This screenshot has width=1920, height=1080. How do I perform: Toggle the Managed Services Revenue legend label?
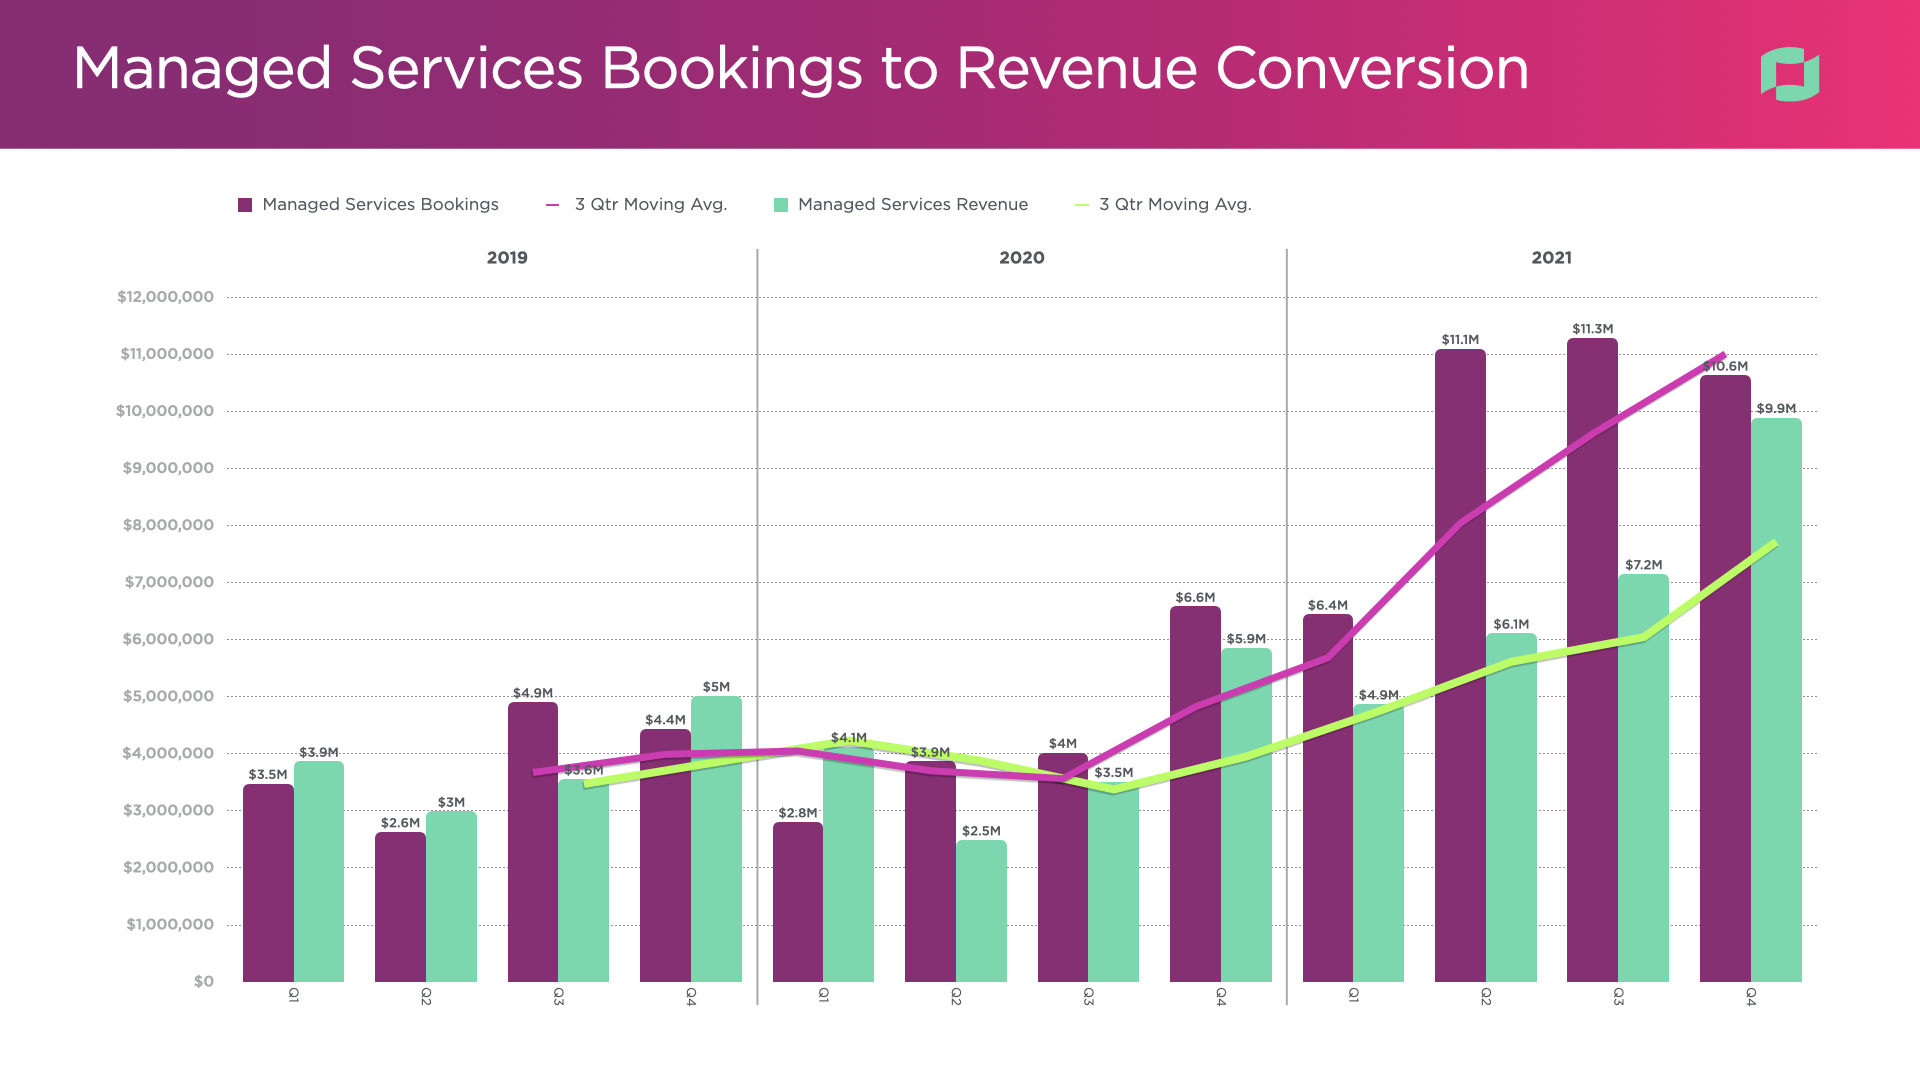pos(912,205)
